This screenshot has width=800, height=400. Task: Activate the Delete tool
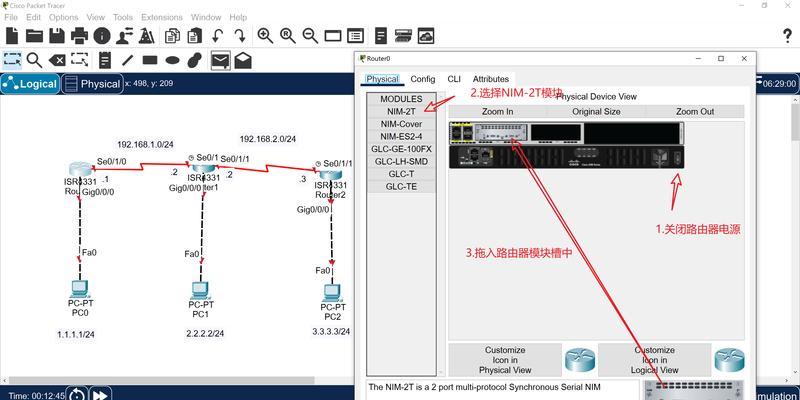coord(57,60)
